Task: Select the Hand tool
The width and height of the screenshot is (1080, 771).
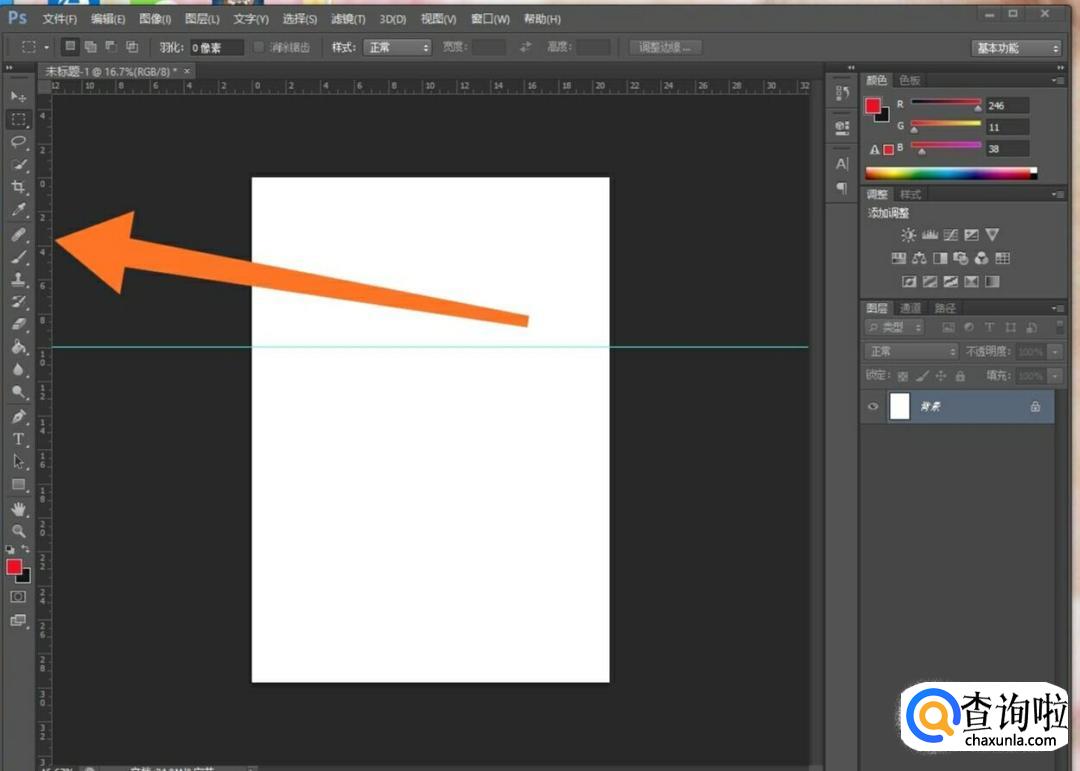Action: [18, 508]
